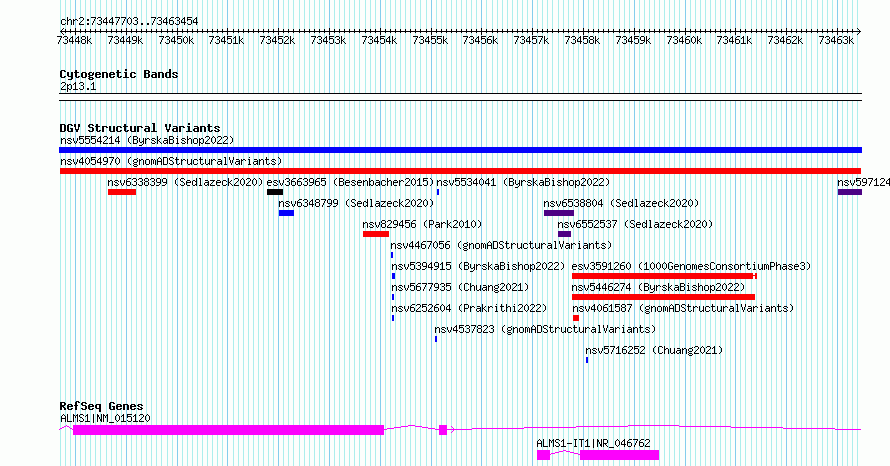This screenshot has height=466, width=890.
Task: Click the 73462k ruler tick label
Action: click(x=785, y=40)
